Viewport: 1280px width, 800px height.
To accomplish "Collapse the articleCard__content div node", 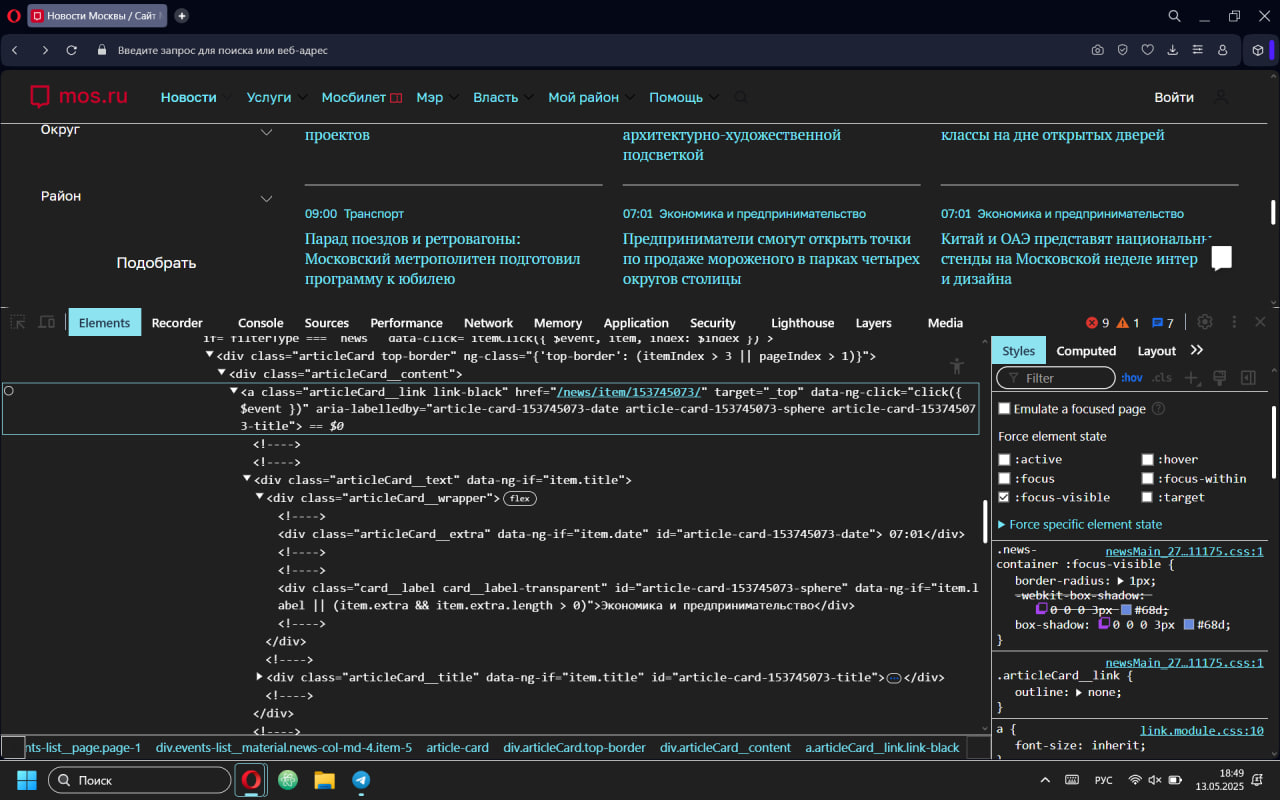I will 221,373.
